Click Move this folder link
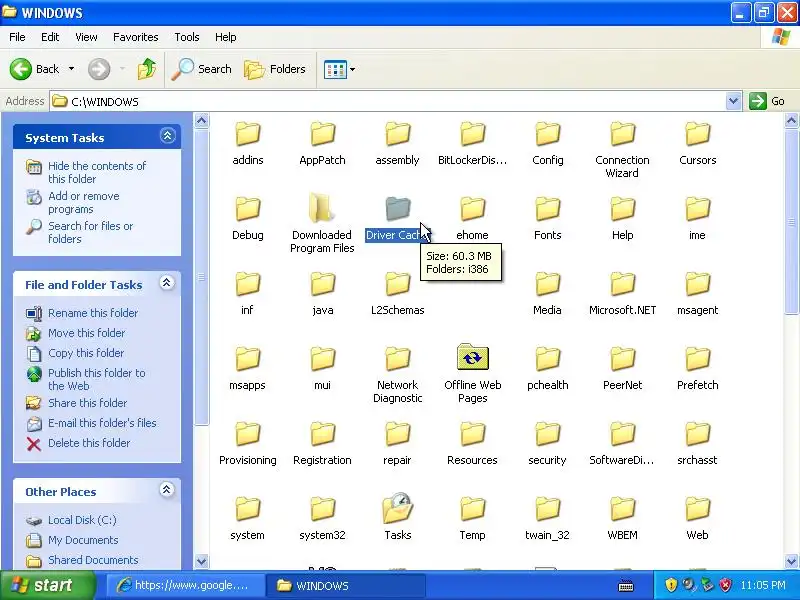The width and height of the screenshot is (800, 600). point(86,333)
